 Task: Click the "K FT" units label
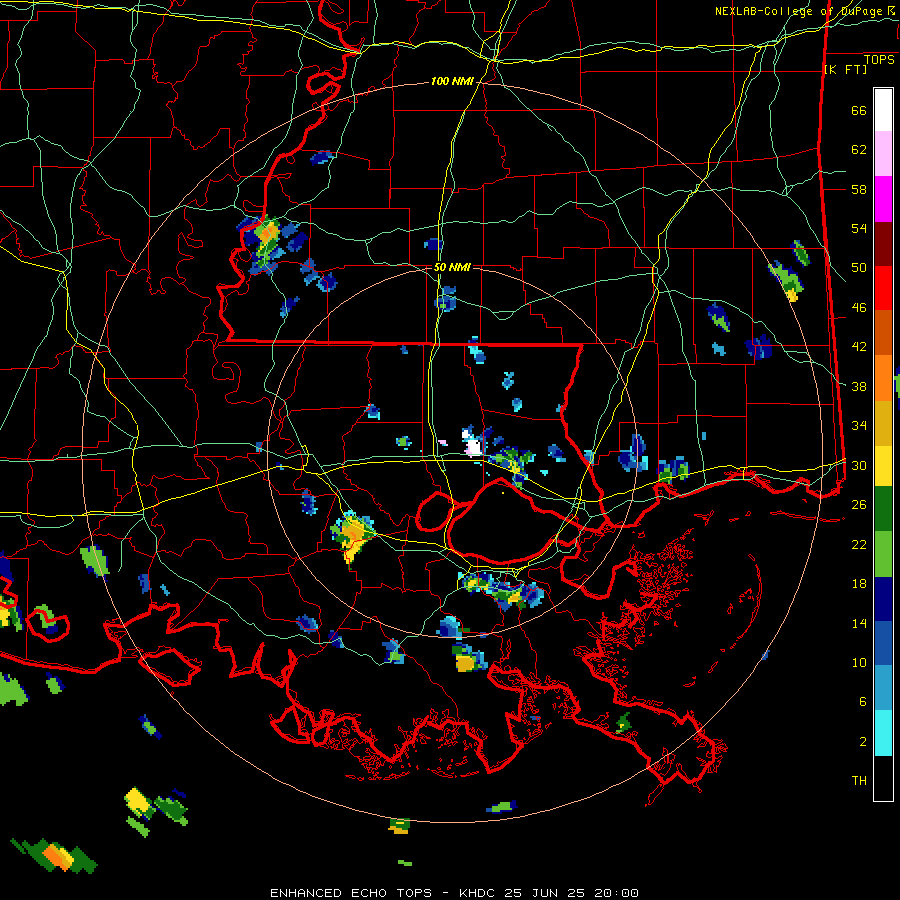(x=845, y=69)
